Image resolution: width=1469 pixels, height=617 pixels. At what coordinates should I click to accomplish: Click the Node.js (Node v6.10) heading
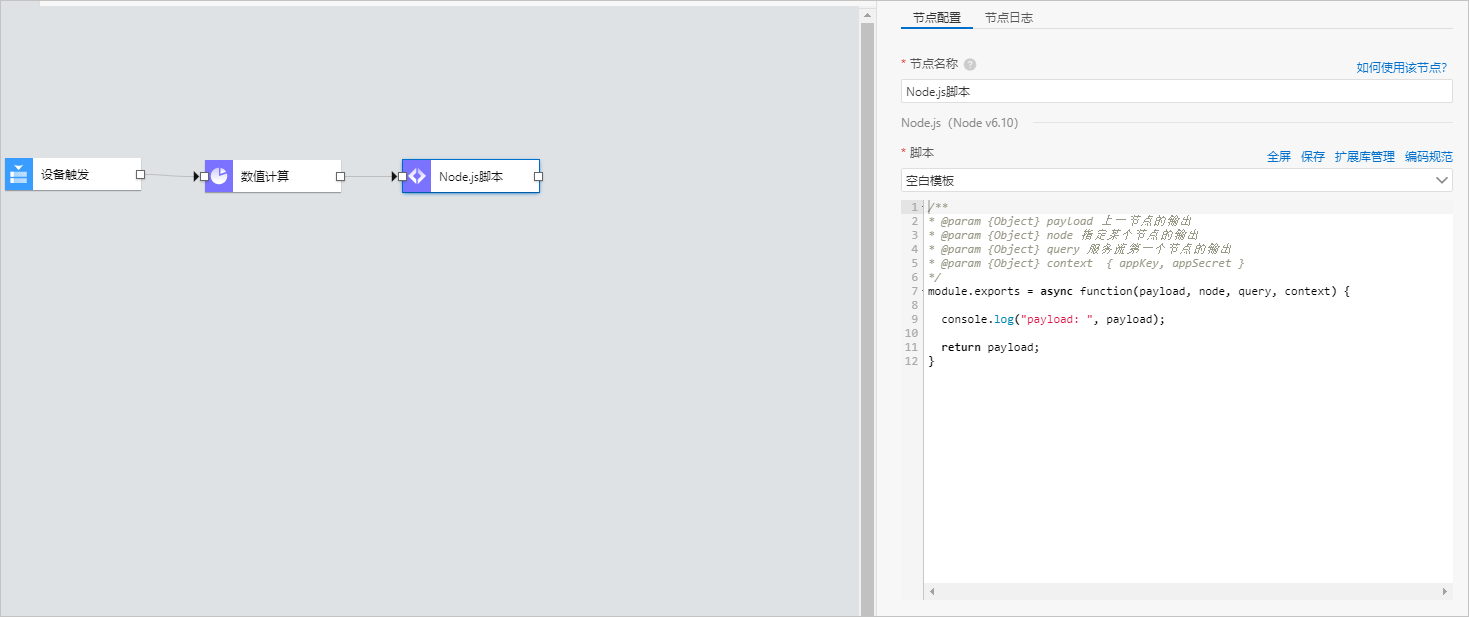click(x=960, y=123)
